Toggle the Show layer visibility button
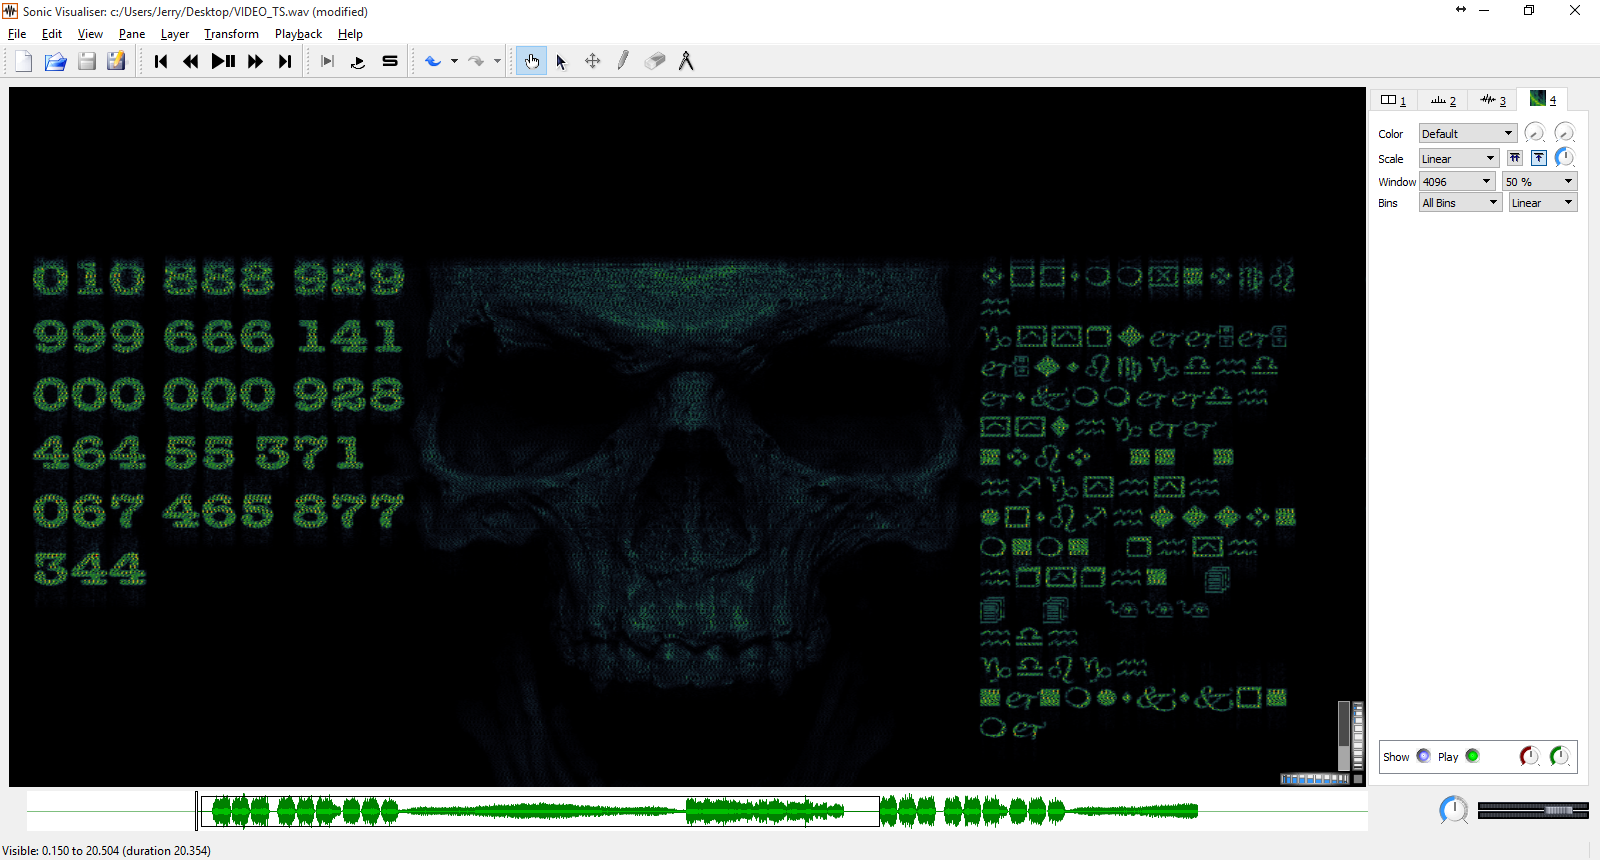The height and width of the screenshot is (860, 1600). click(x=1423, y=756)
